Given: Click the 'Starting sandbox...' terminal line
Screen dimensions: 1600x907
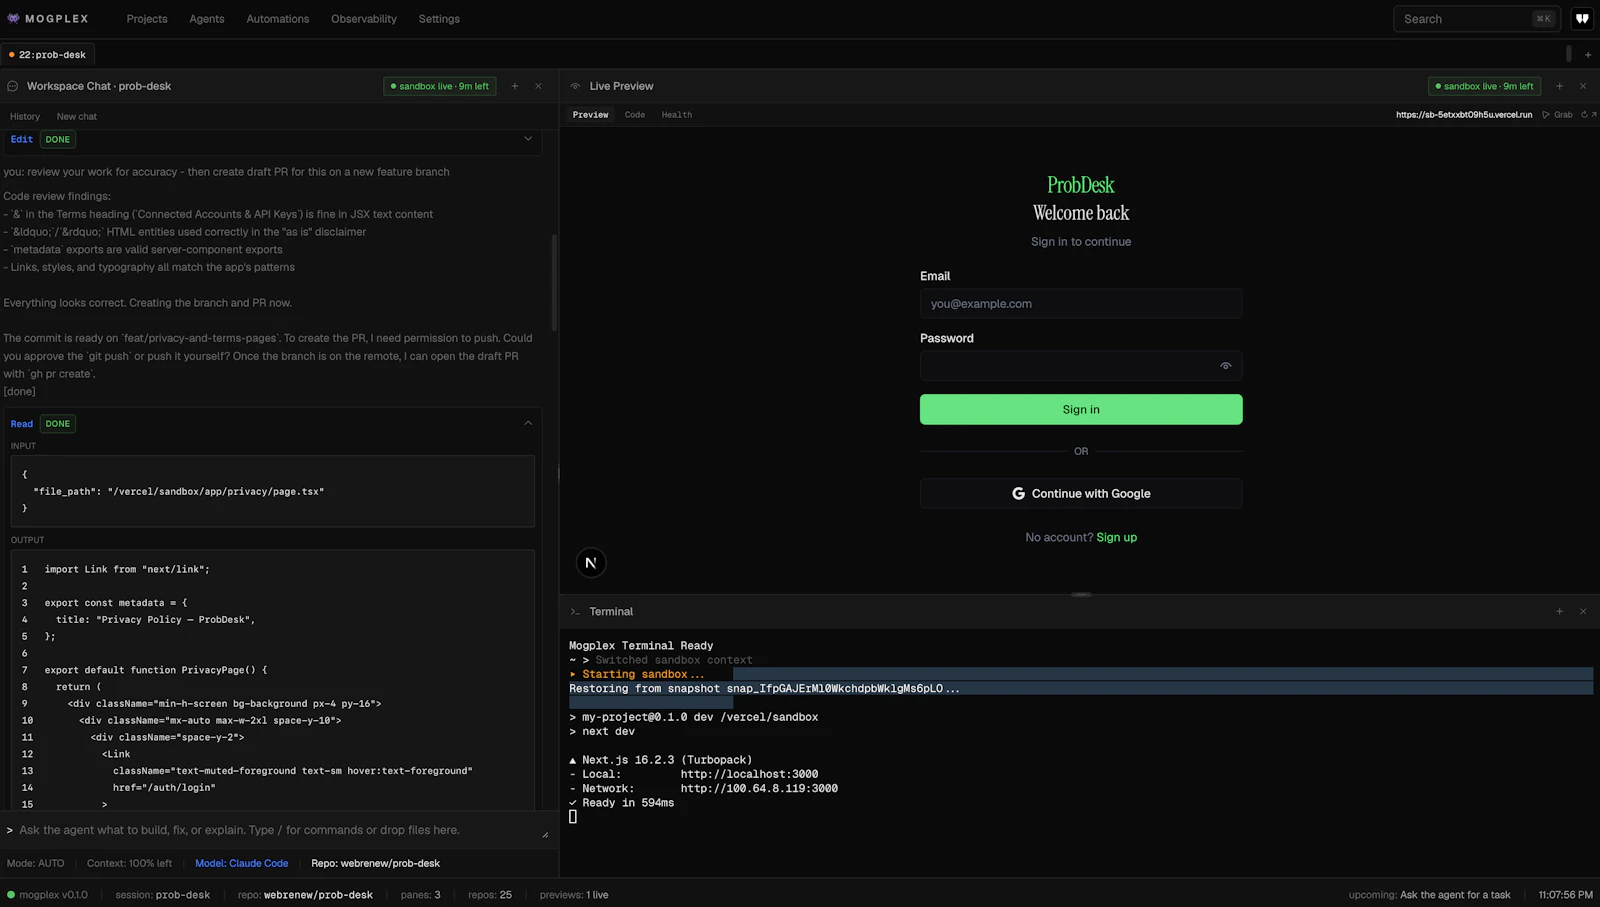Looking at the screenshot, I should pyautogui.click(x=637, y=674).
